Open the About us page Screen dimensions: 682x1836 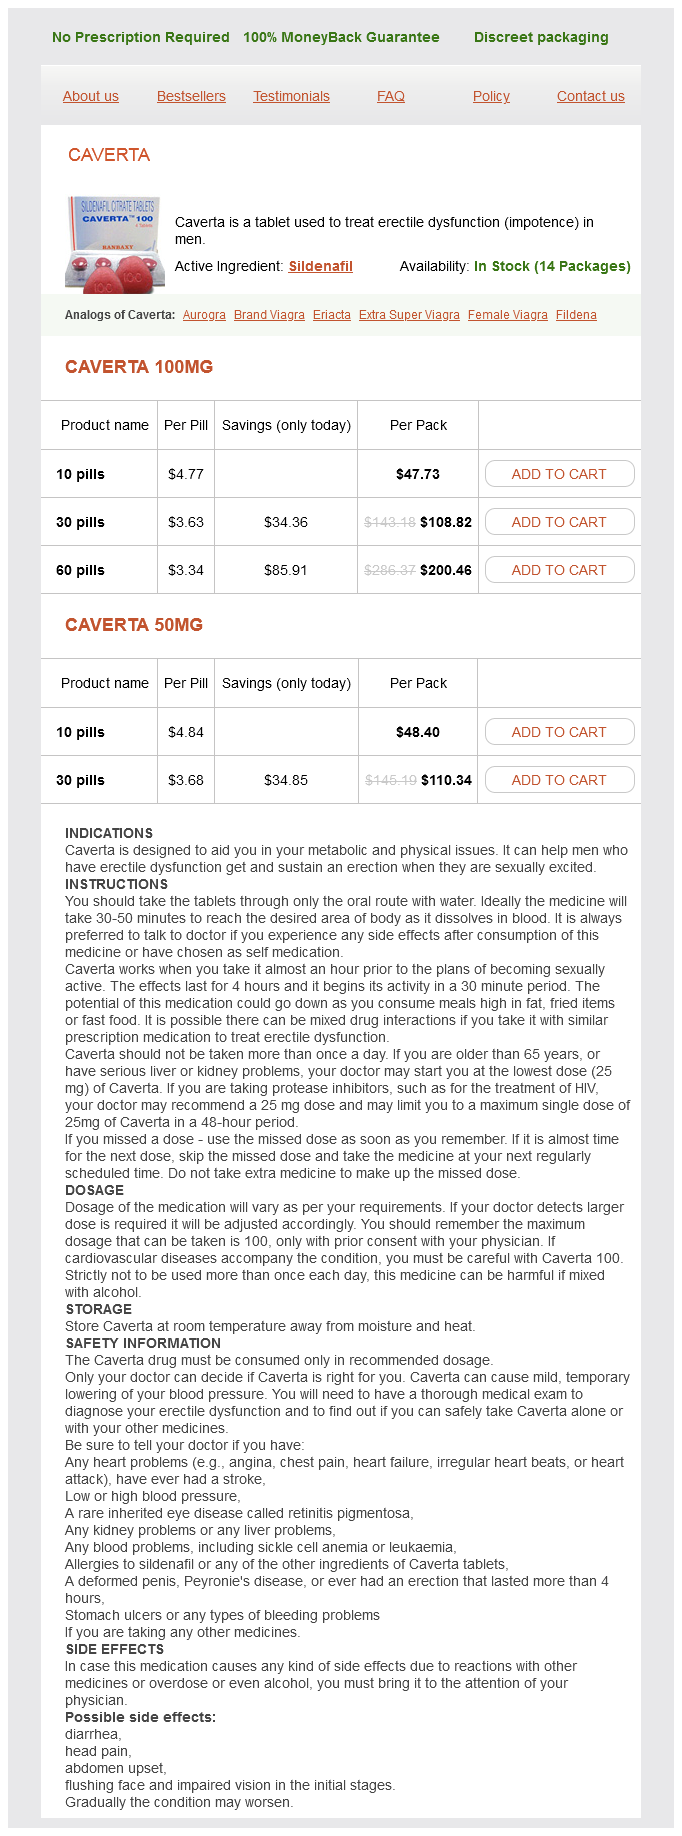[x=91, y=96]
